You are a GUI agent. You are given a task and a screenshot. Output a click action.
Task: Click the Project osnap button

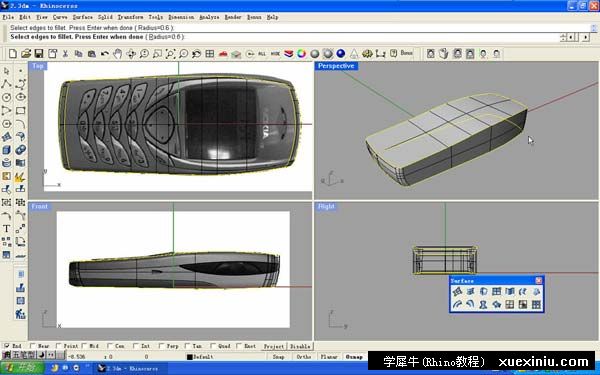pyautogui.click(x=274, y=346)
